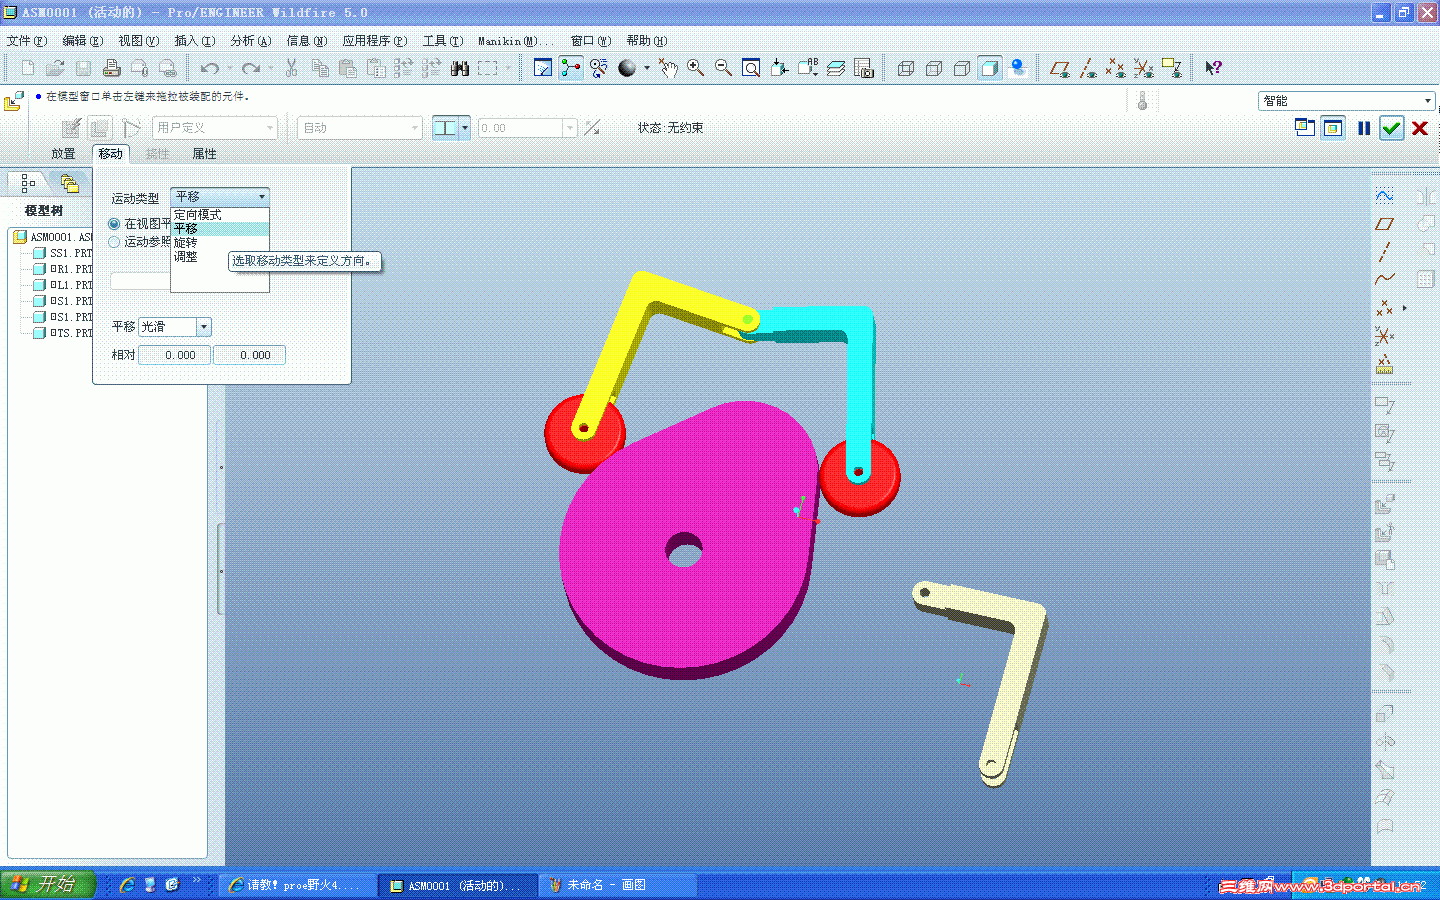
Task: Switch to the 放置 tab
Action: click(x=63, y=154)
